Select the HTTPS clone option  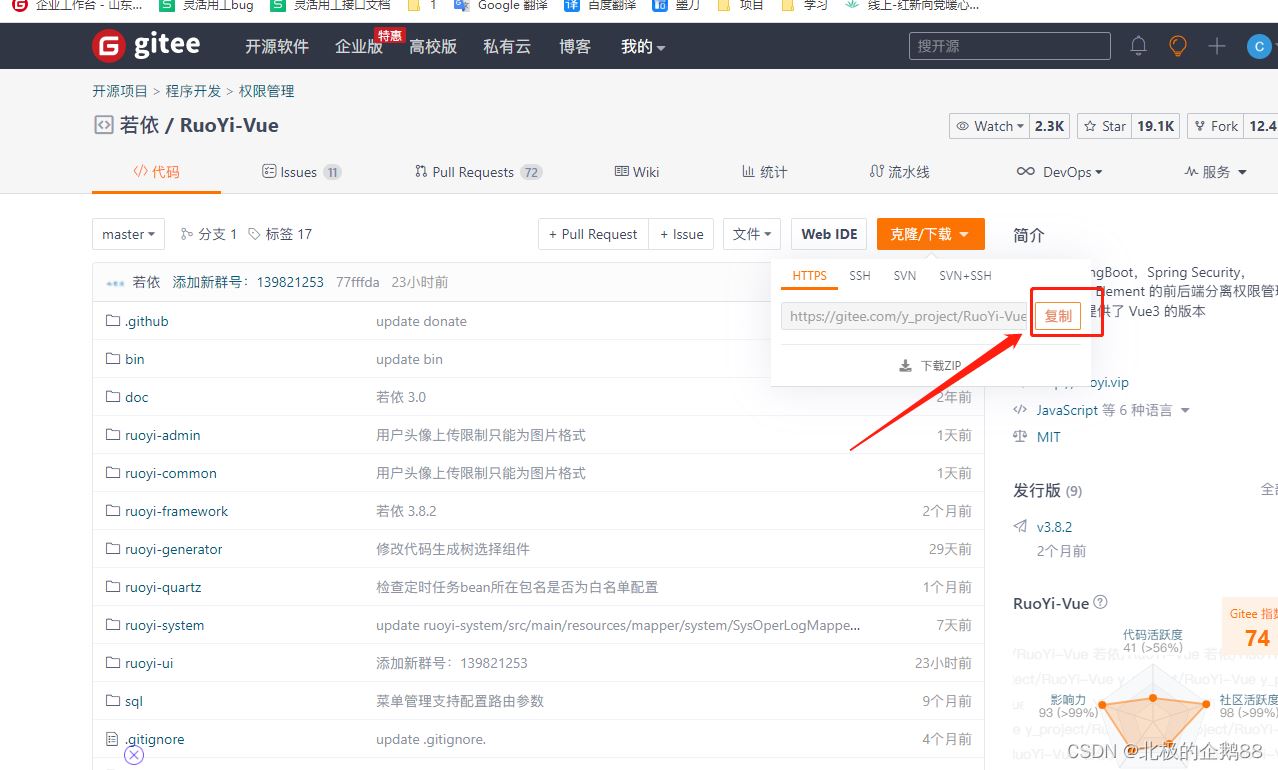click(x=808, y=275)
